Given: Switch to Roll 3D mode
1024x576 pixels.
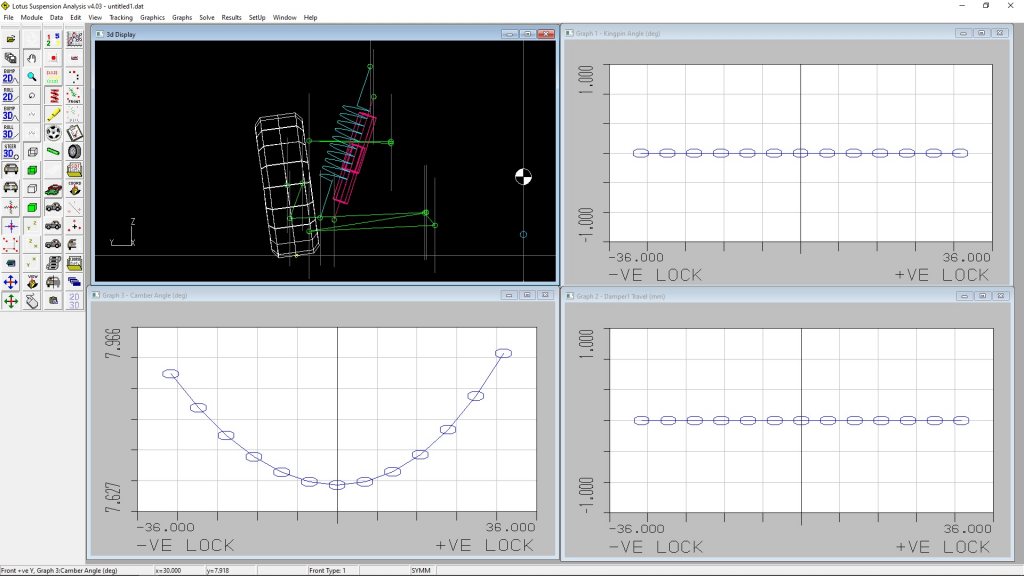Looking at the screenshot, I should pos(10,133).
